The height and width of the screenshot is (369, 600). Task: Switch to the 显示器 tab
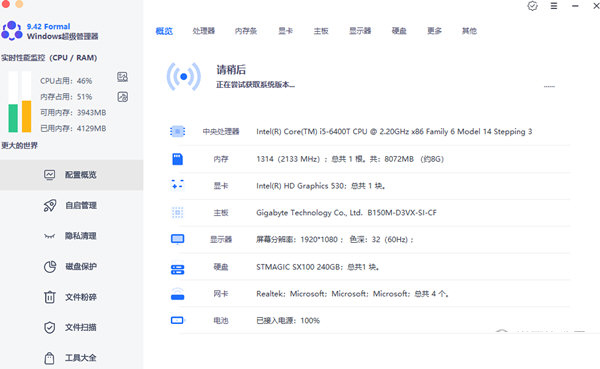point(360,31)
